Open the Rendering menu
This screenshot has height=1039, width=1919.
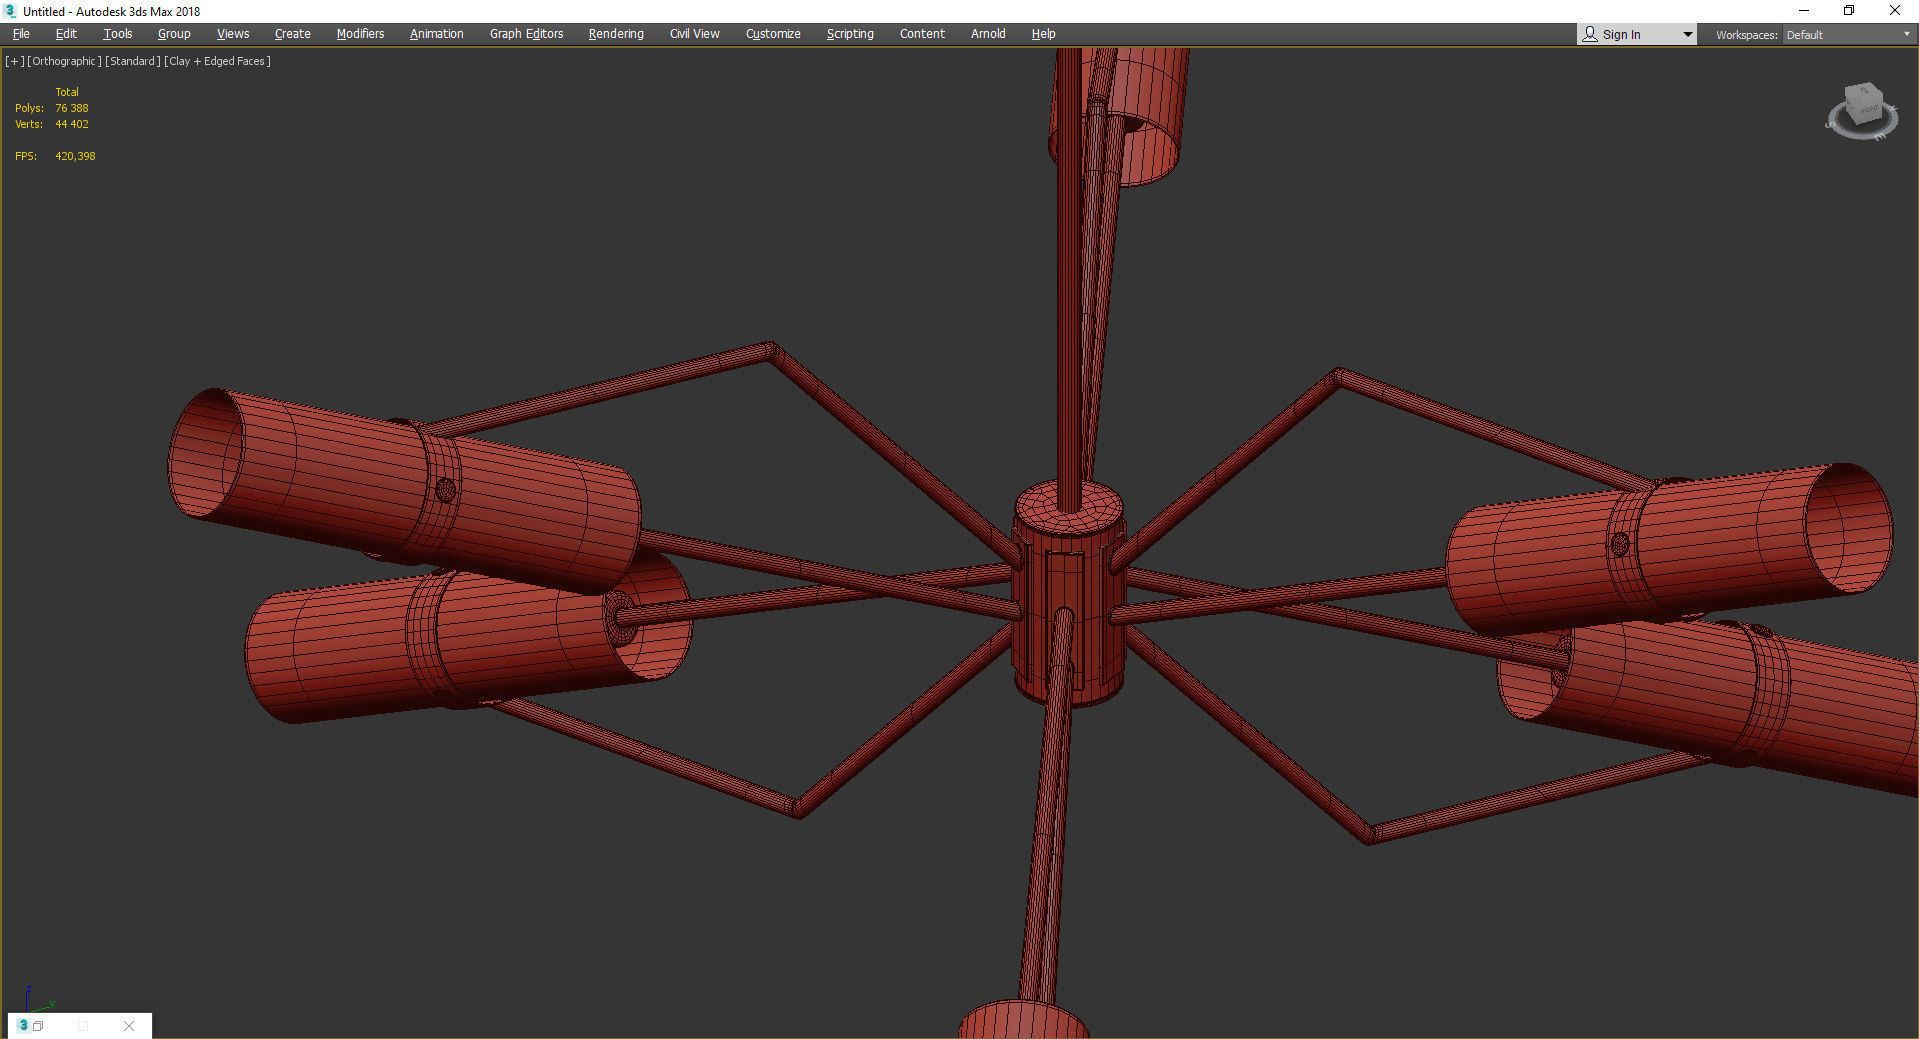pos(616,34)
